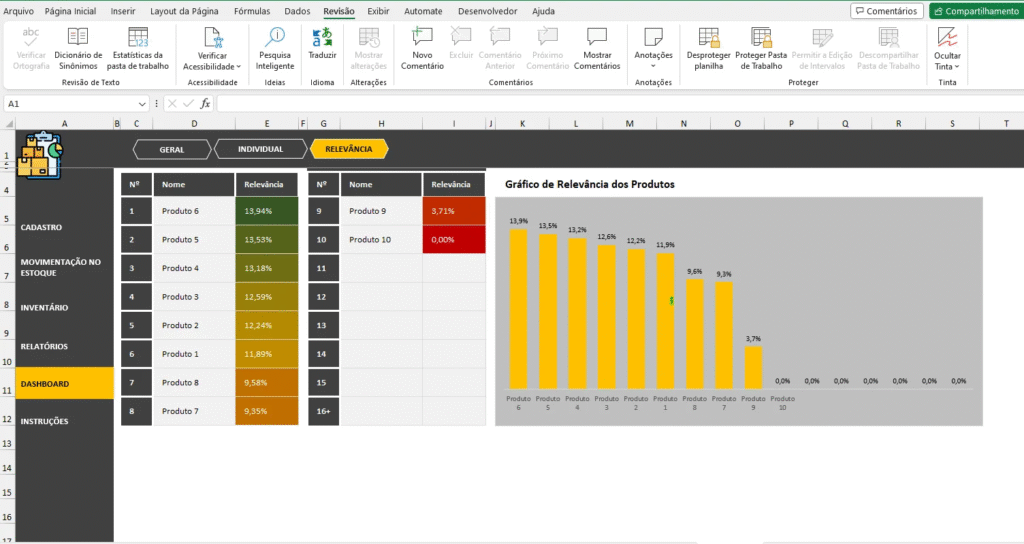Click the GERAL dashboard button
The width and height of the screenshot is (1024, 544).
[x=172, y=149]
